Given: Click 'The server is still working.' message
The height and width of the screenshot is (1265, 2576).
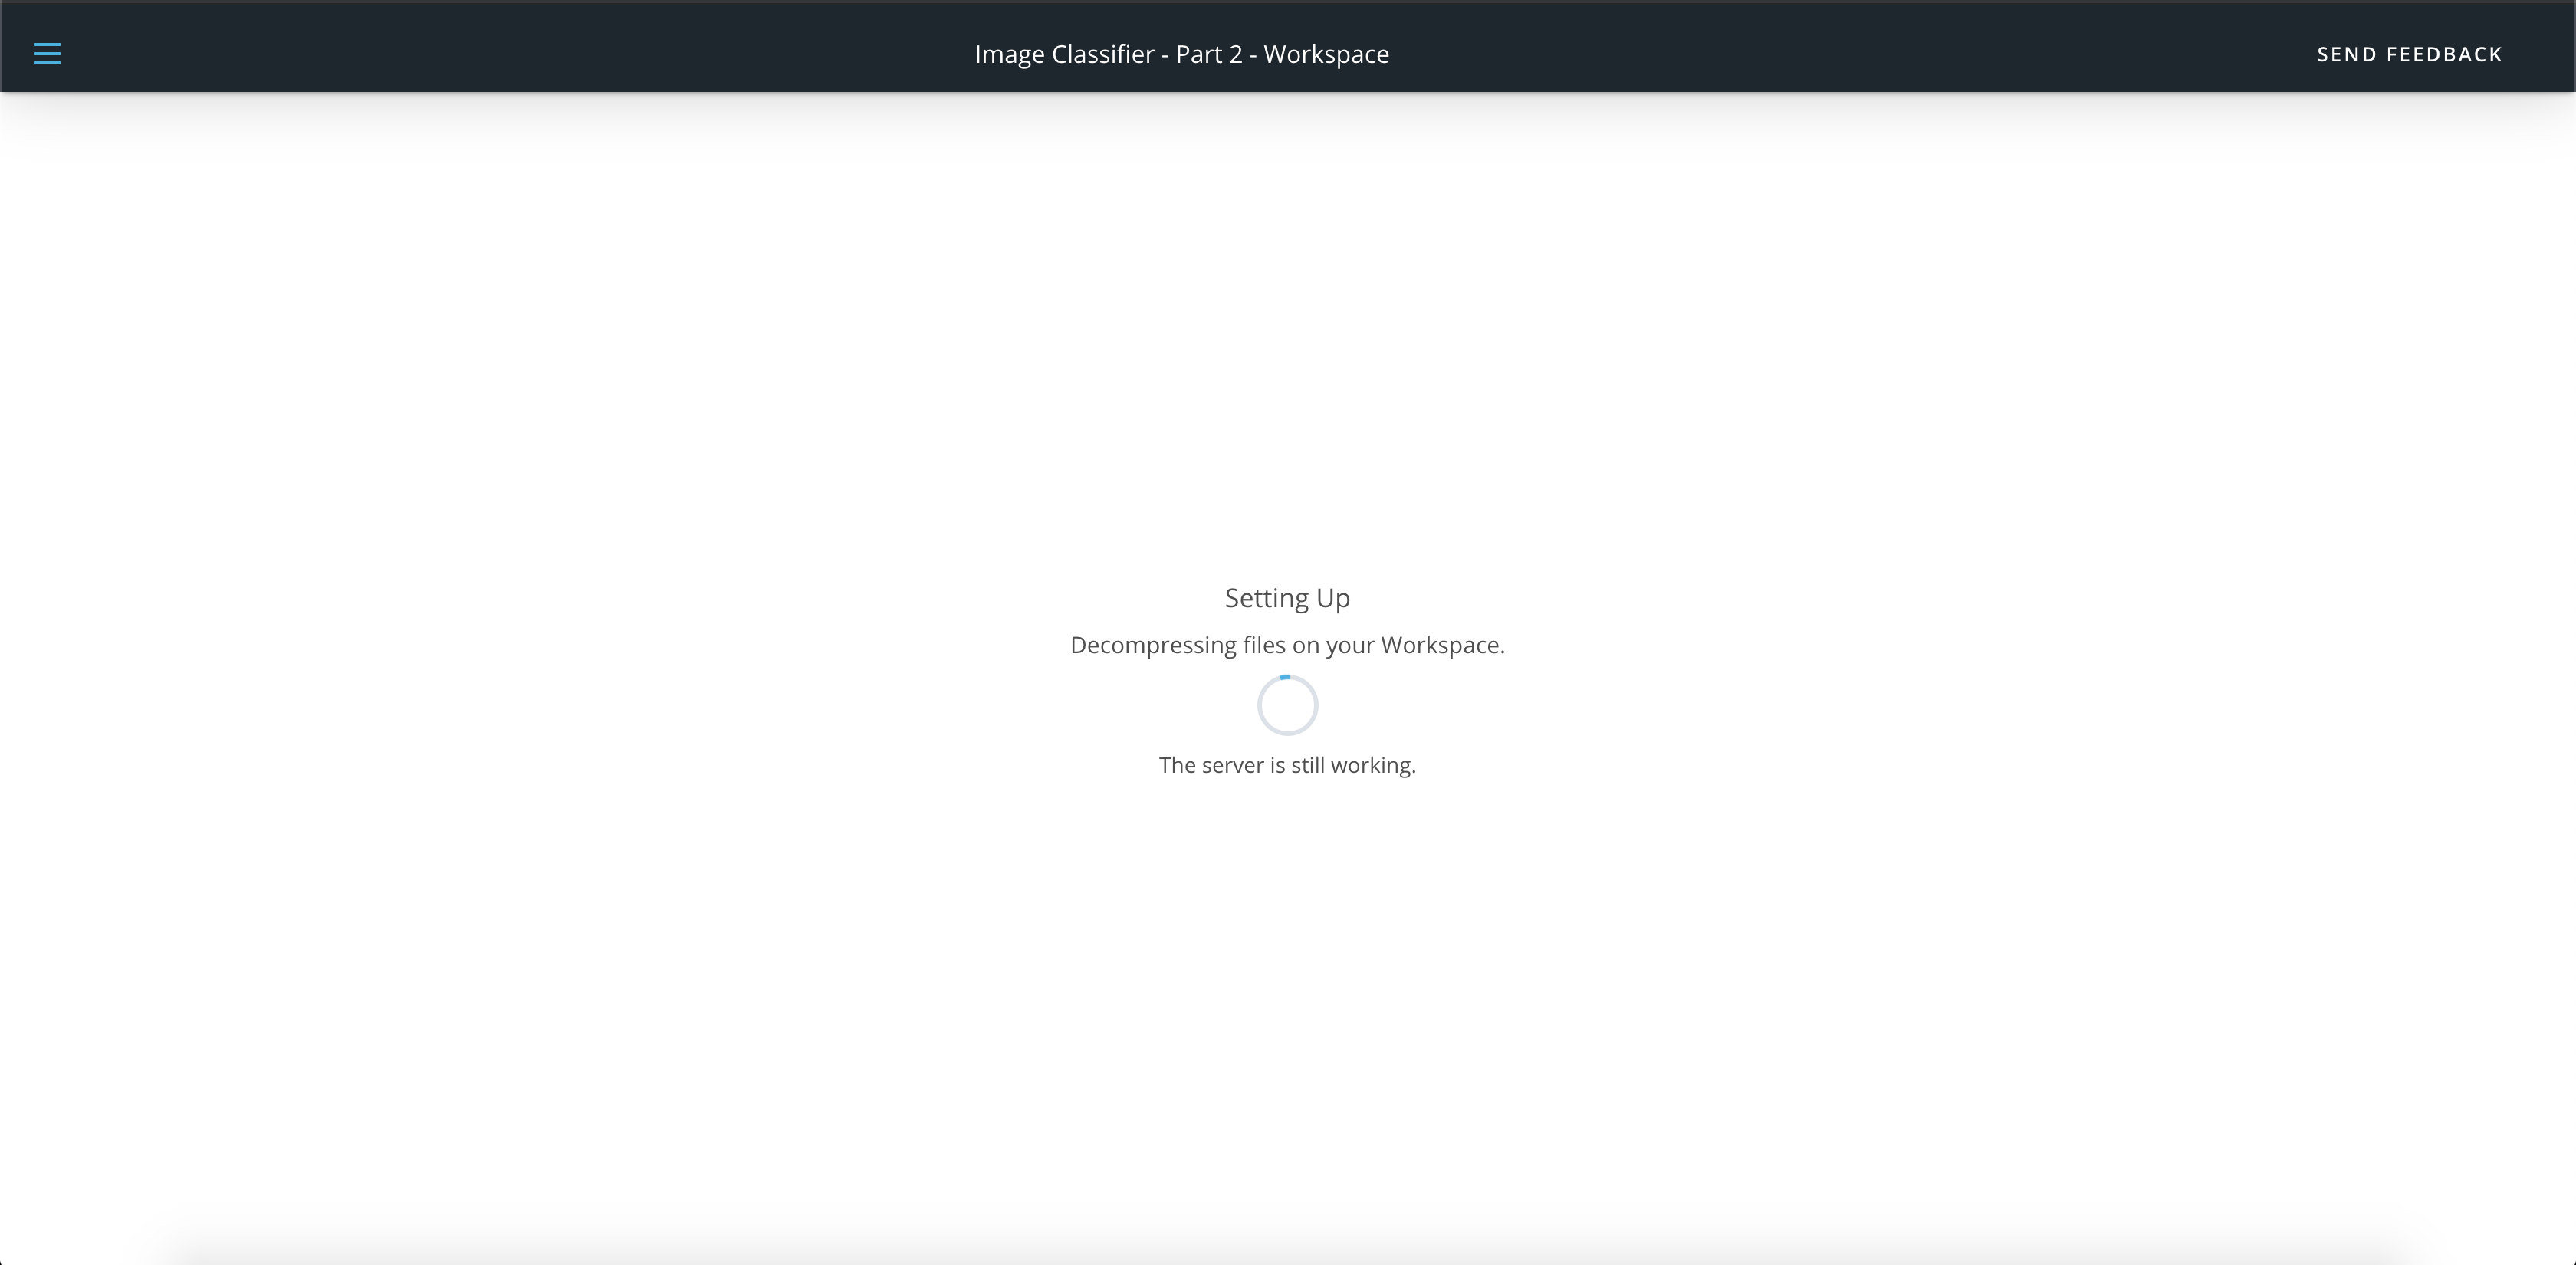Looking at the screenshot, I should point(1287,765).
